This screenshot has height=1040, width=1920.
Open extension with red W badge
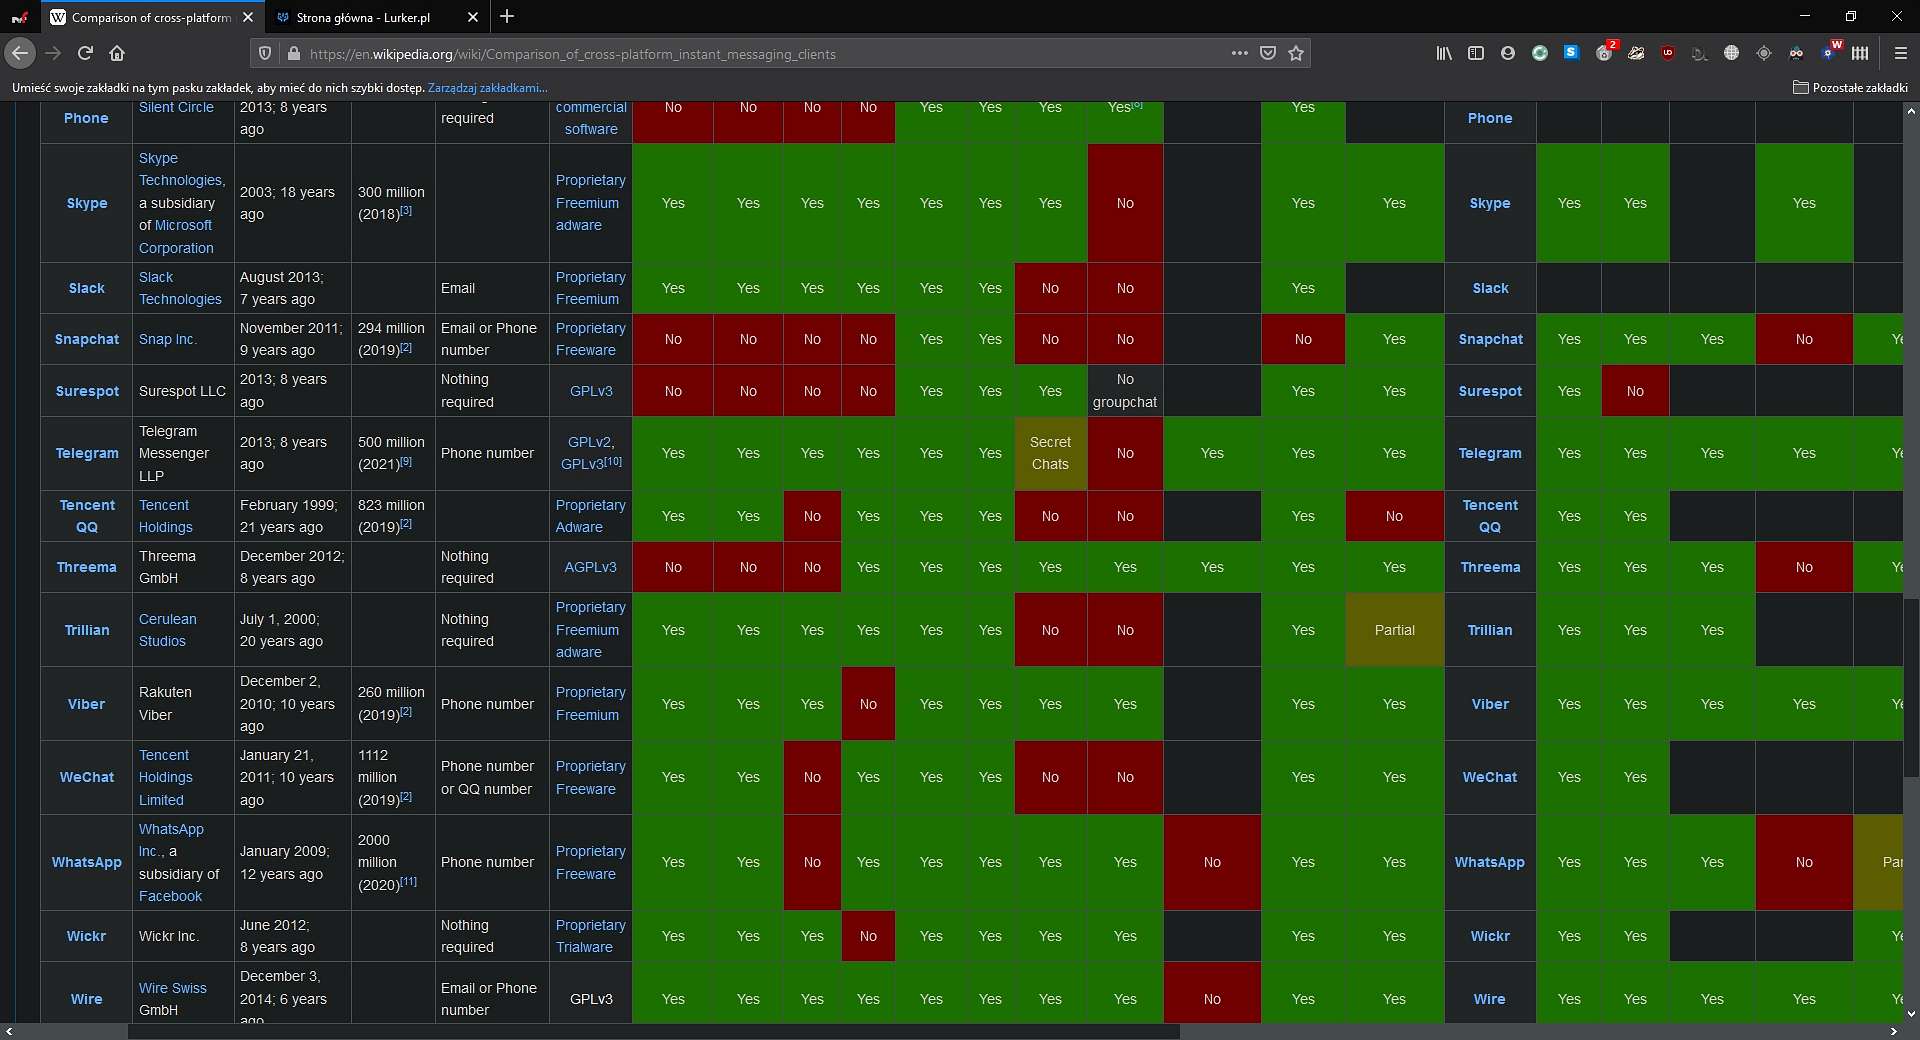[x=1830, y=52]
